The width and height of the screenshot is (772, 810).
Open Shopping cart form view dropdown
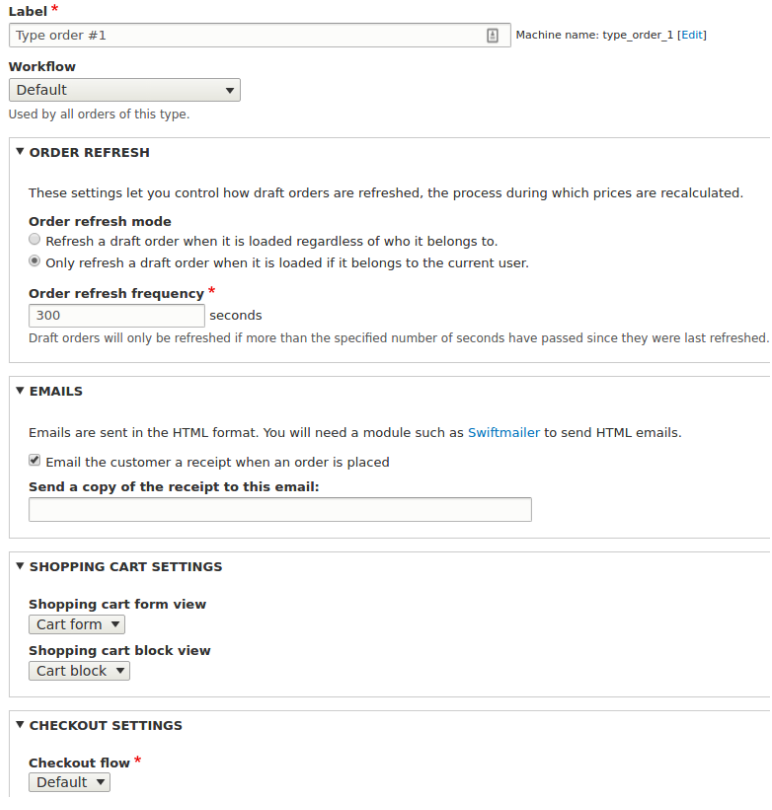point(77,624)
